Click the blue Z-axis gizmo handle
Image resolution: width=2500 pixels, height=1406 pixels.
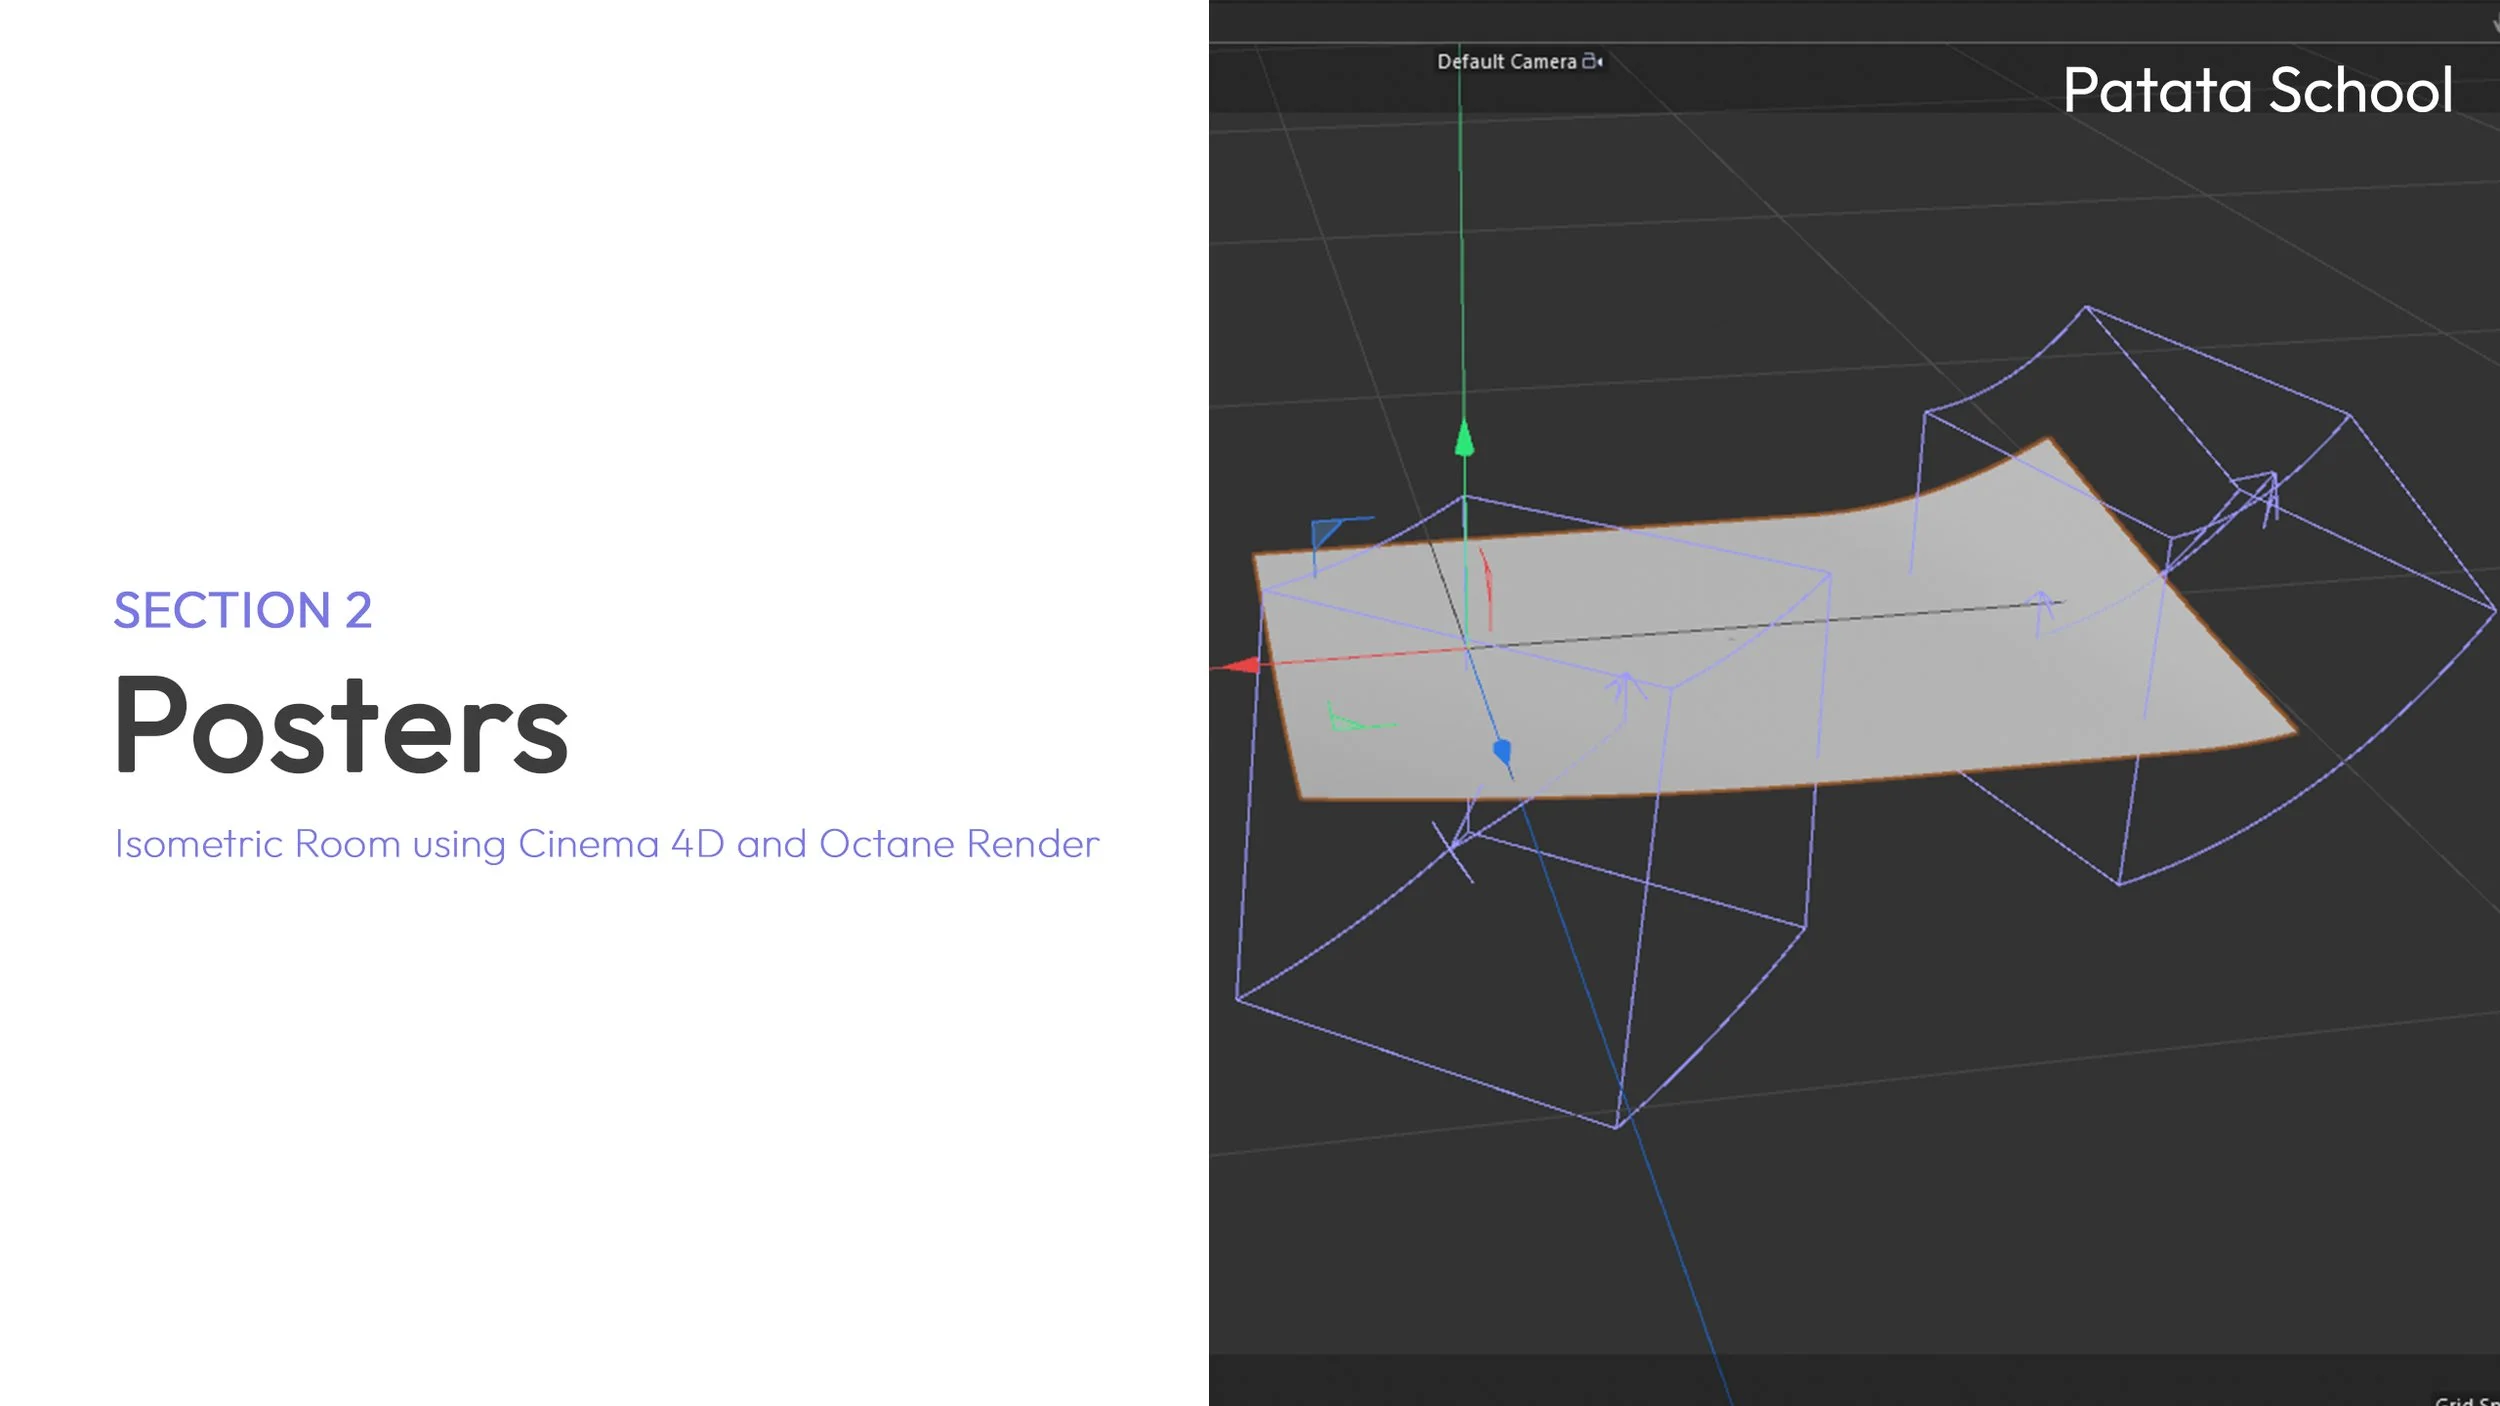(x=1502, y=751)
